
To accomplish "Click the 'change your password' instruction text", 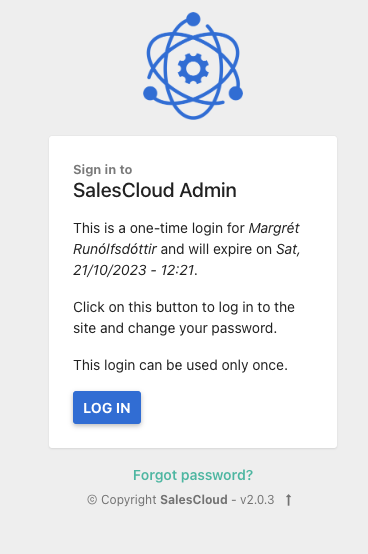I will (202, 328).
